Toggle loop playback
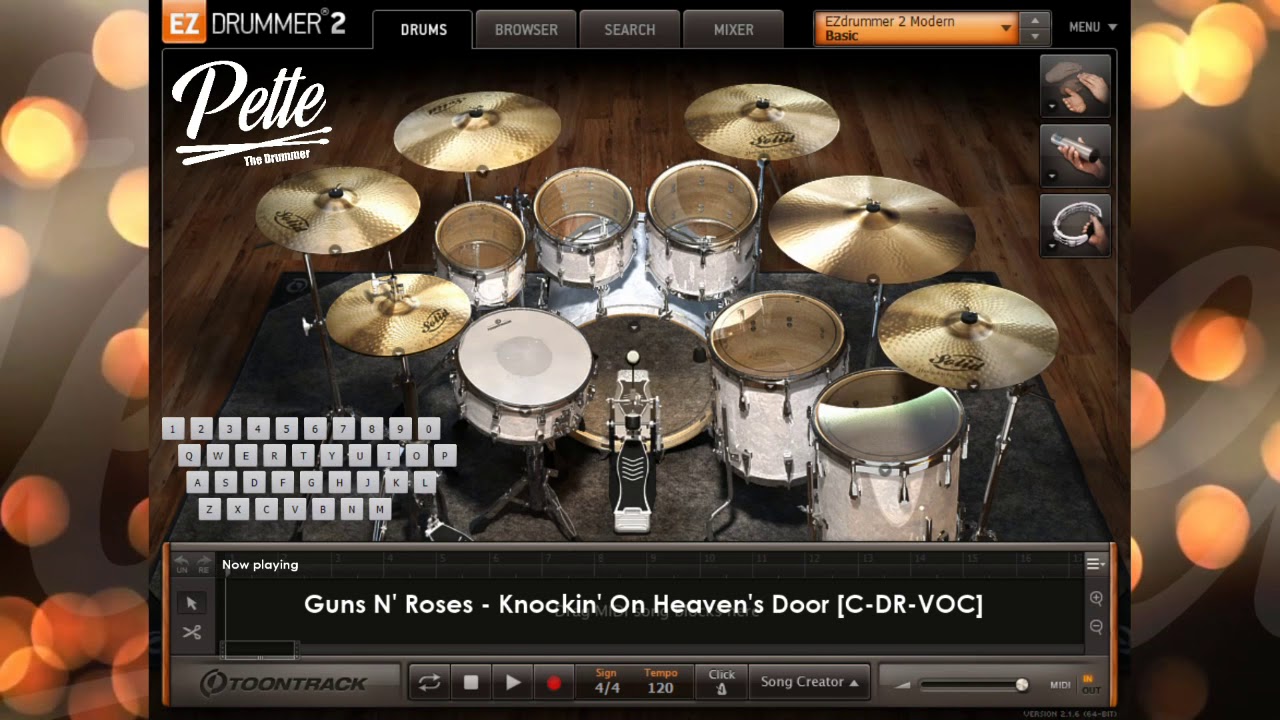Screen dimensions: 1280x720 click(x=430, y=683)
